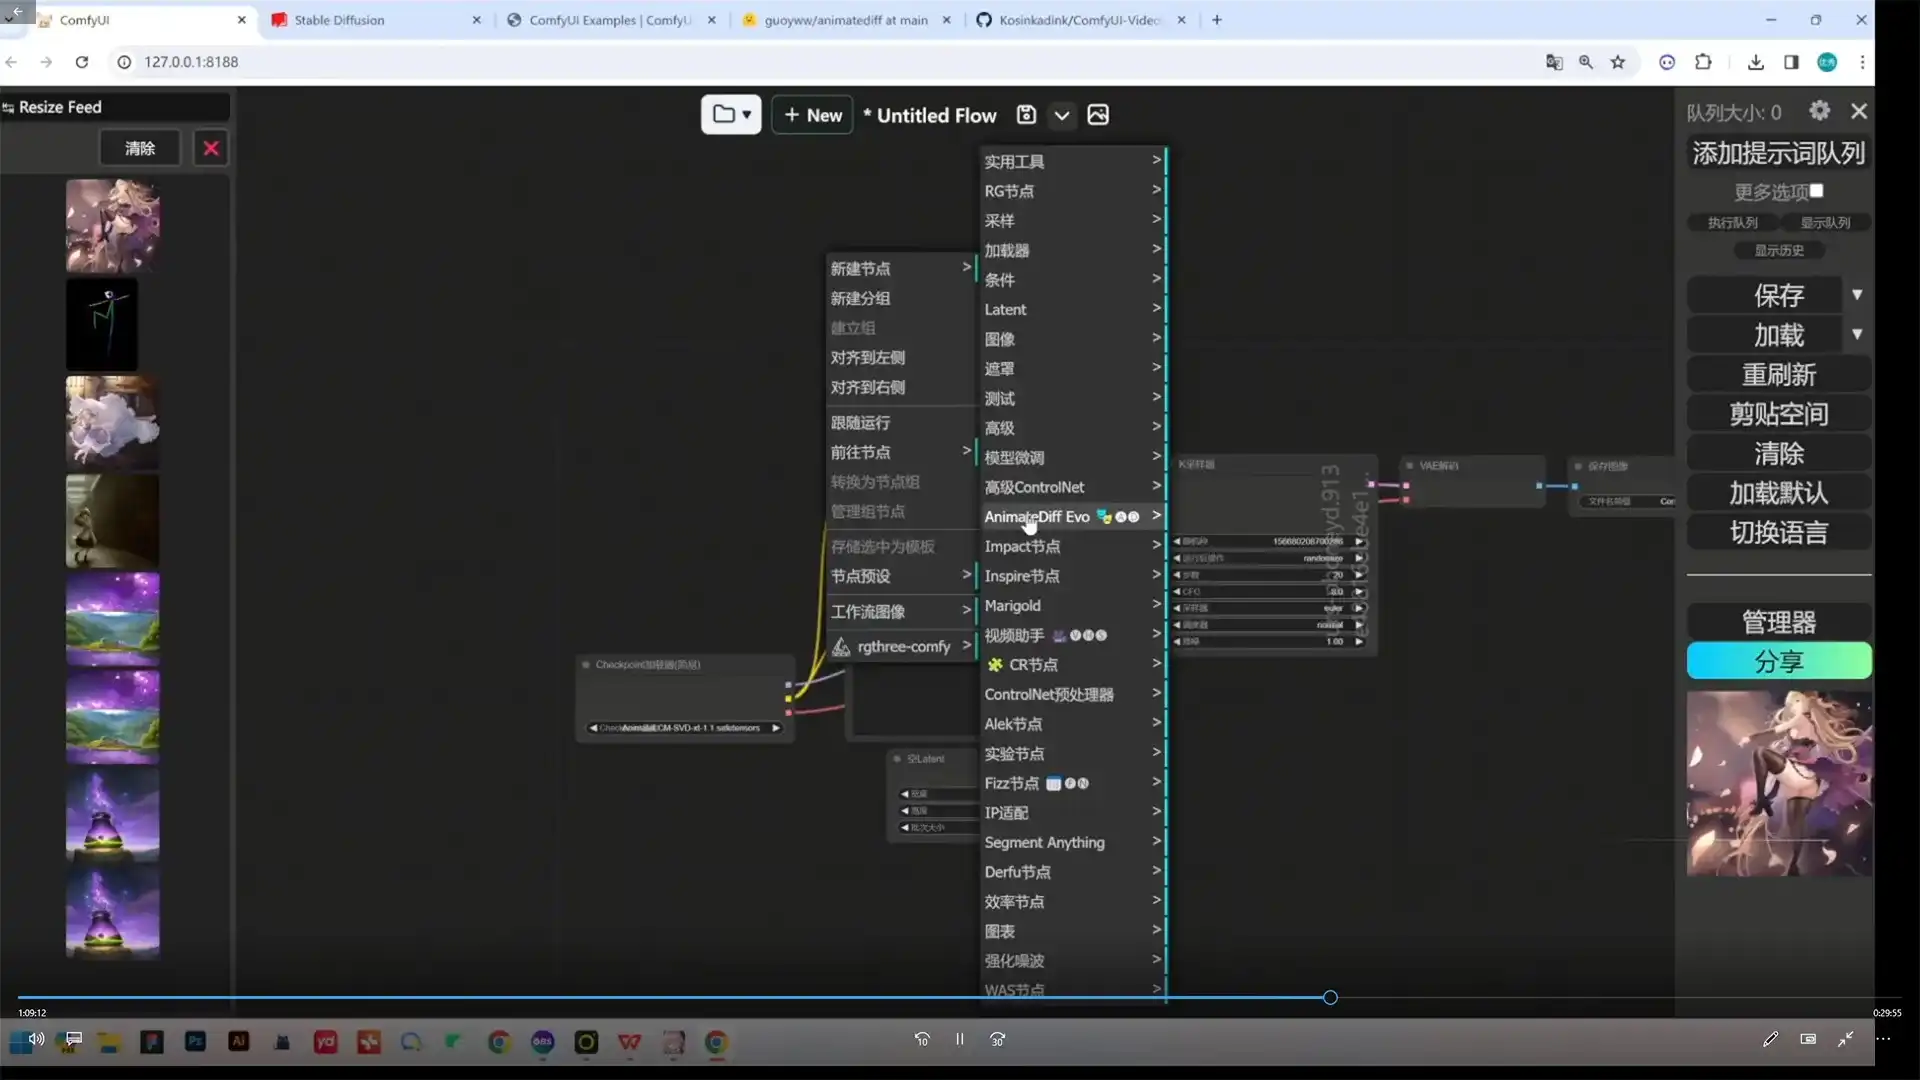Click the Photoshop icon in taskbar
This screenshot has height=1080, width=1920.
(195, 1042)
